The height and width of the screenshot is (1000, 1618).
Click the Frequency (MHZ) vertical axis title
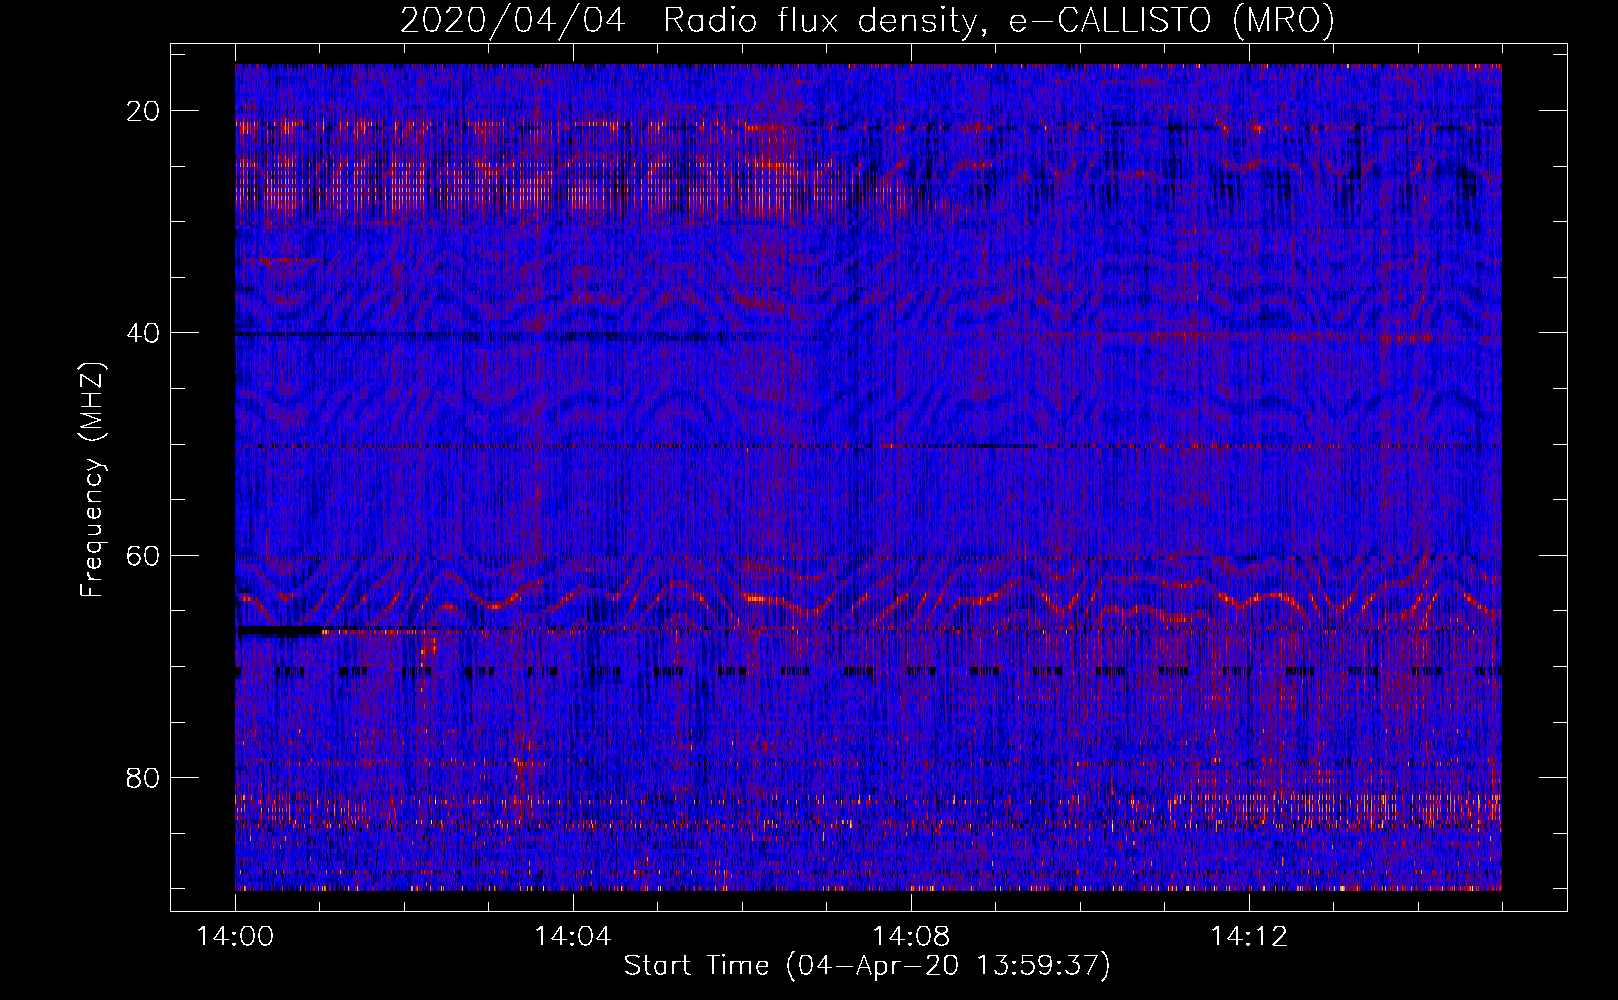[92, 480]
